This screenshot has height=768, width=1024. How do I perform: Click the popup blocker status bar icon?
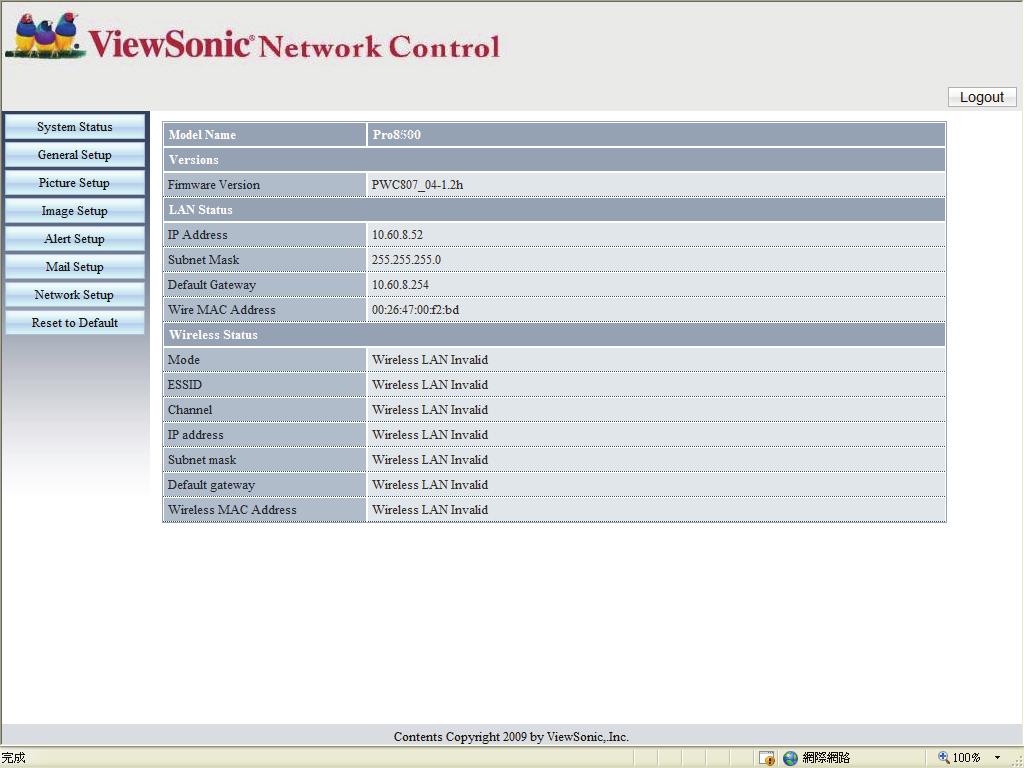pyautogui.click(x=767, y=758)
